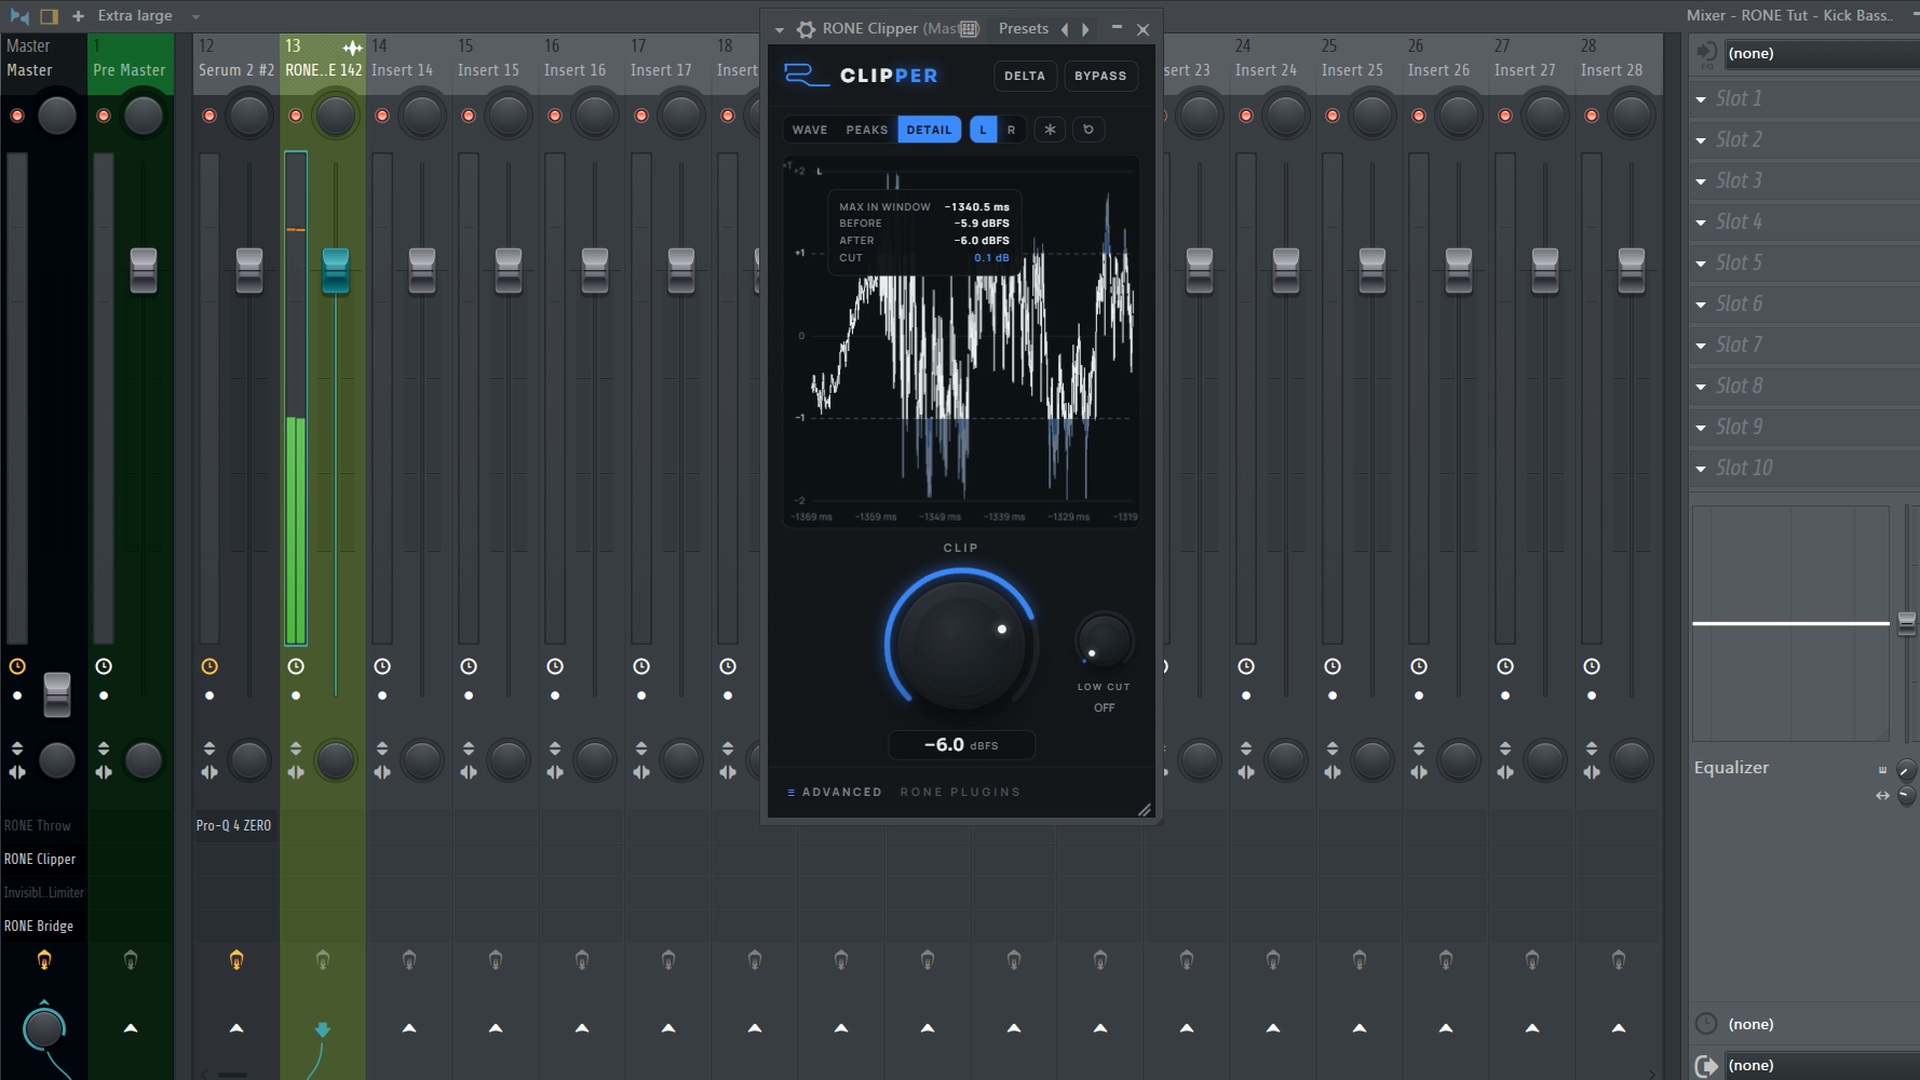Open the ADVANCED section in Clipper
This screenshot has width=1920, height=1080.
(834, 792)
